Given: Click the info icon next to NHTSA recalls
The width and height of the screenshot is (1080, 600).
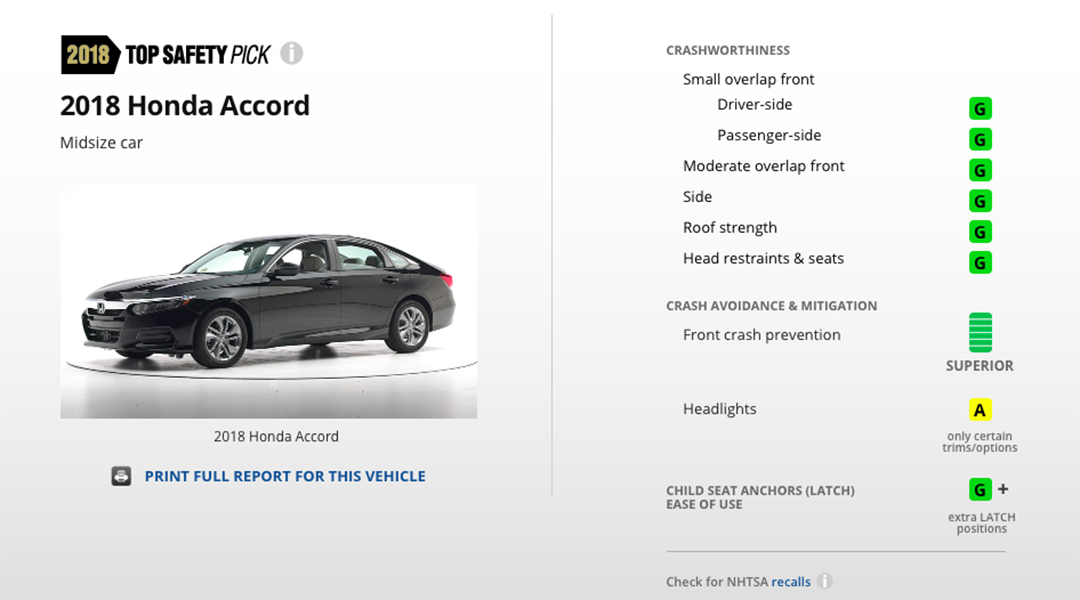Looking at the screenshot, I should click(x=824, y=581).
